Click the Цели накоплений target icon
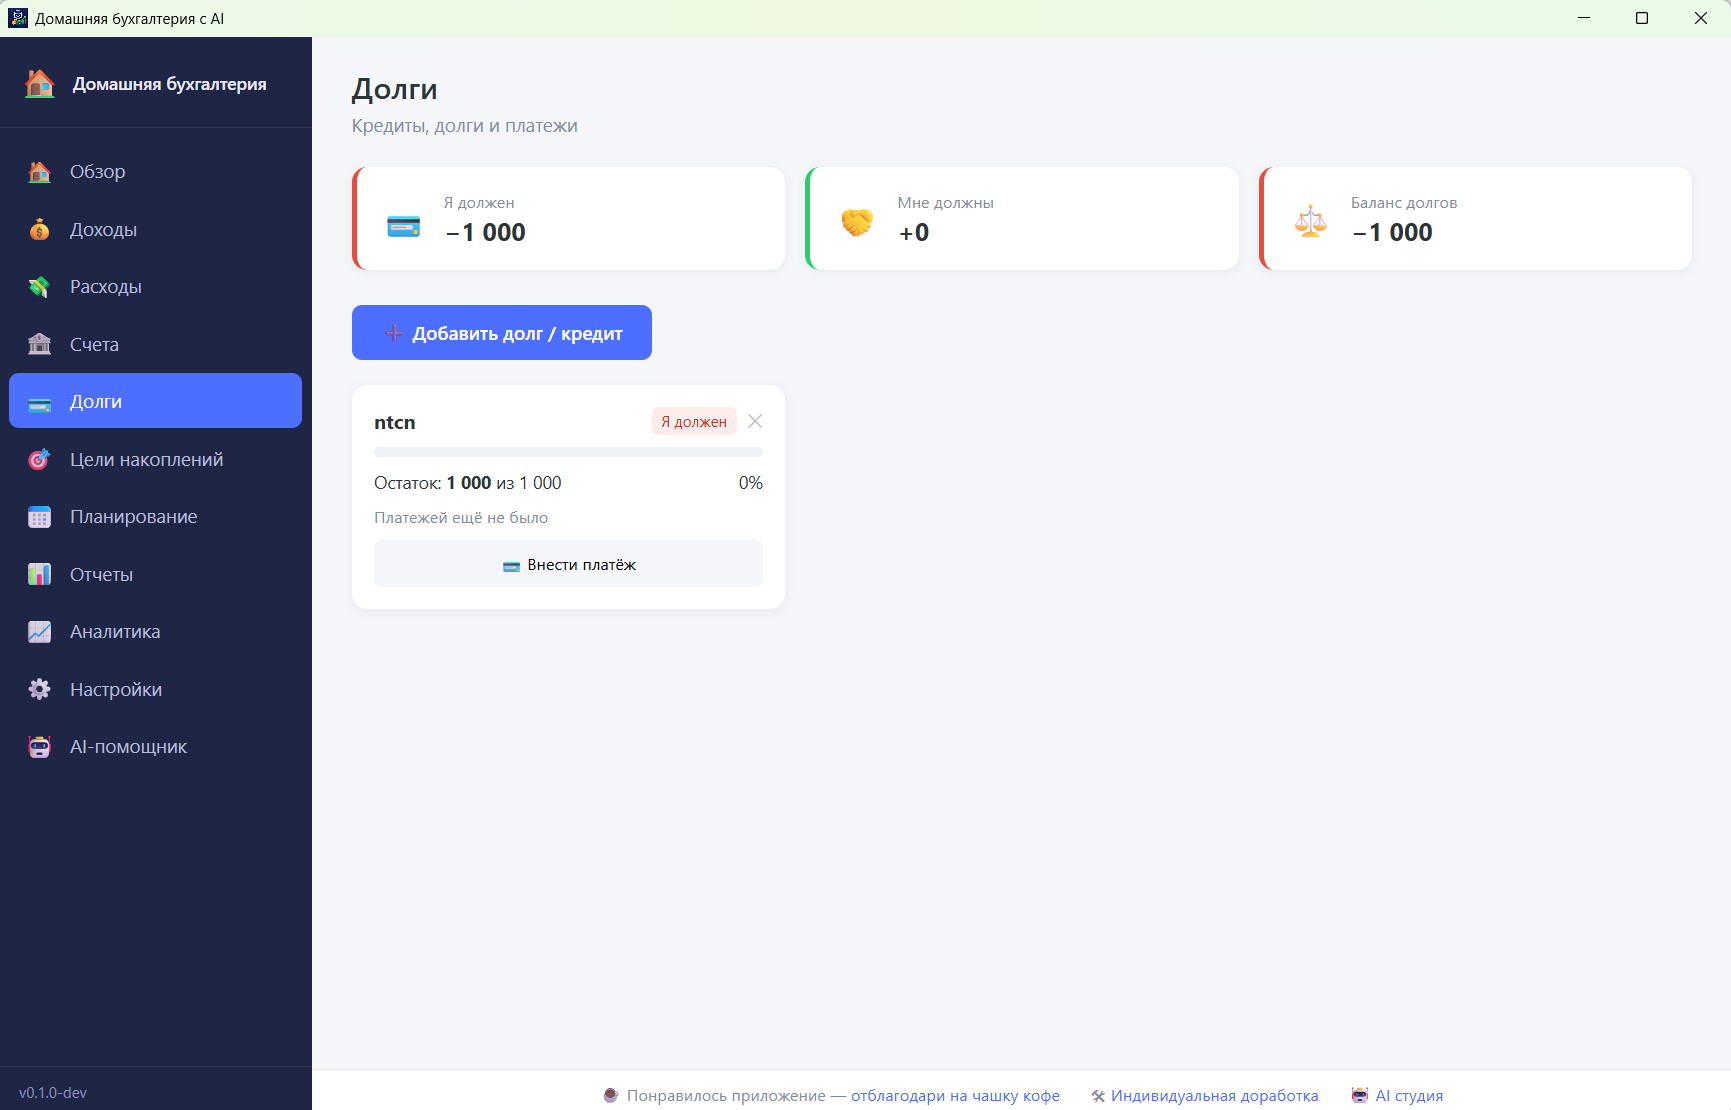The image size is (1731, 1110). pyautogui.click(x=39, y=460)
